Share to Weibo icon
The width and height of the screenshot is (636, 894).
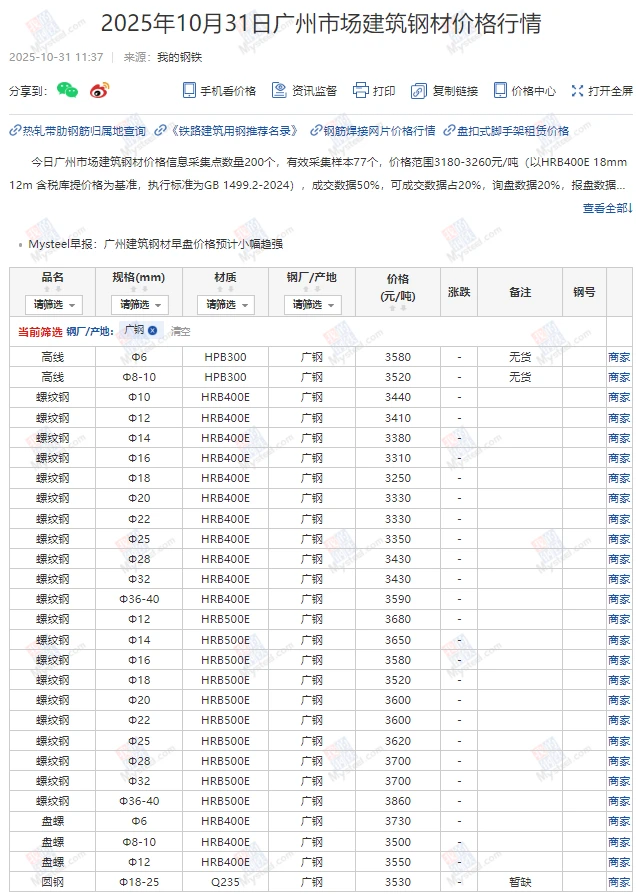[x=100, y=91]
